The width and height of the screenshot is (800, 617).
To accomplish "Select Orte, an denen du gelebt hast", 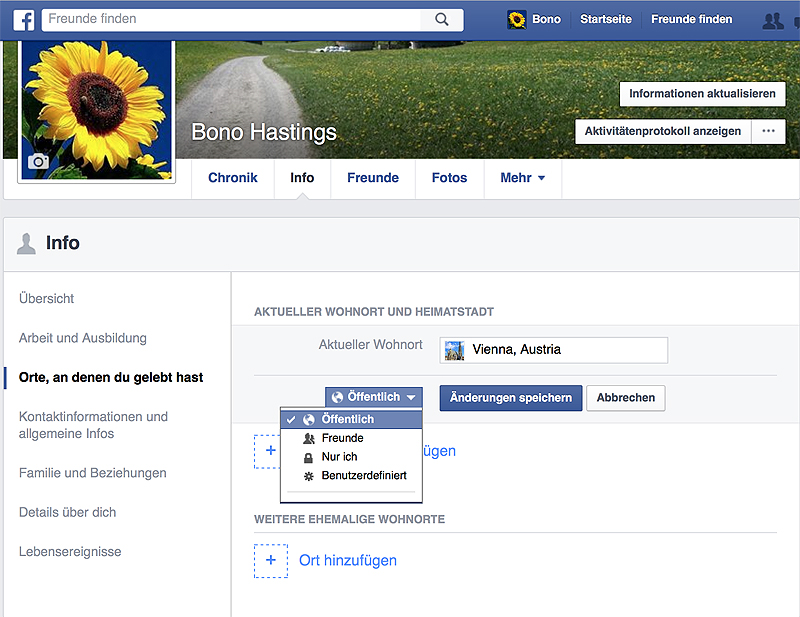I will click(x=111, y=378).
